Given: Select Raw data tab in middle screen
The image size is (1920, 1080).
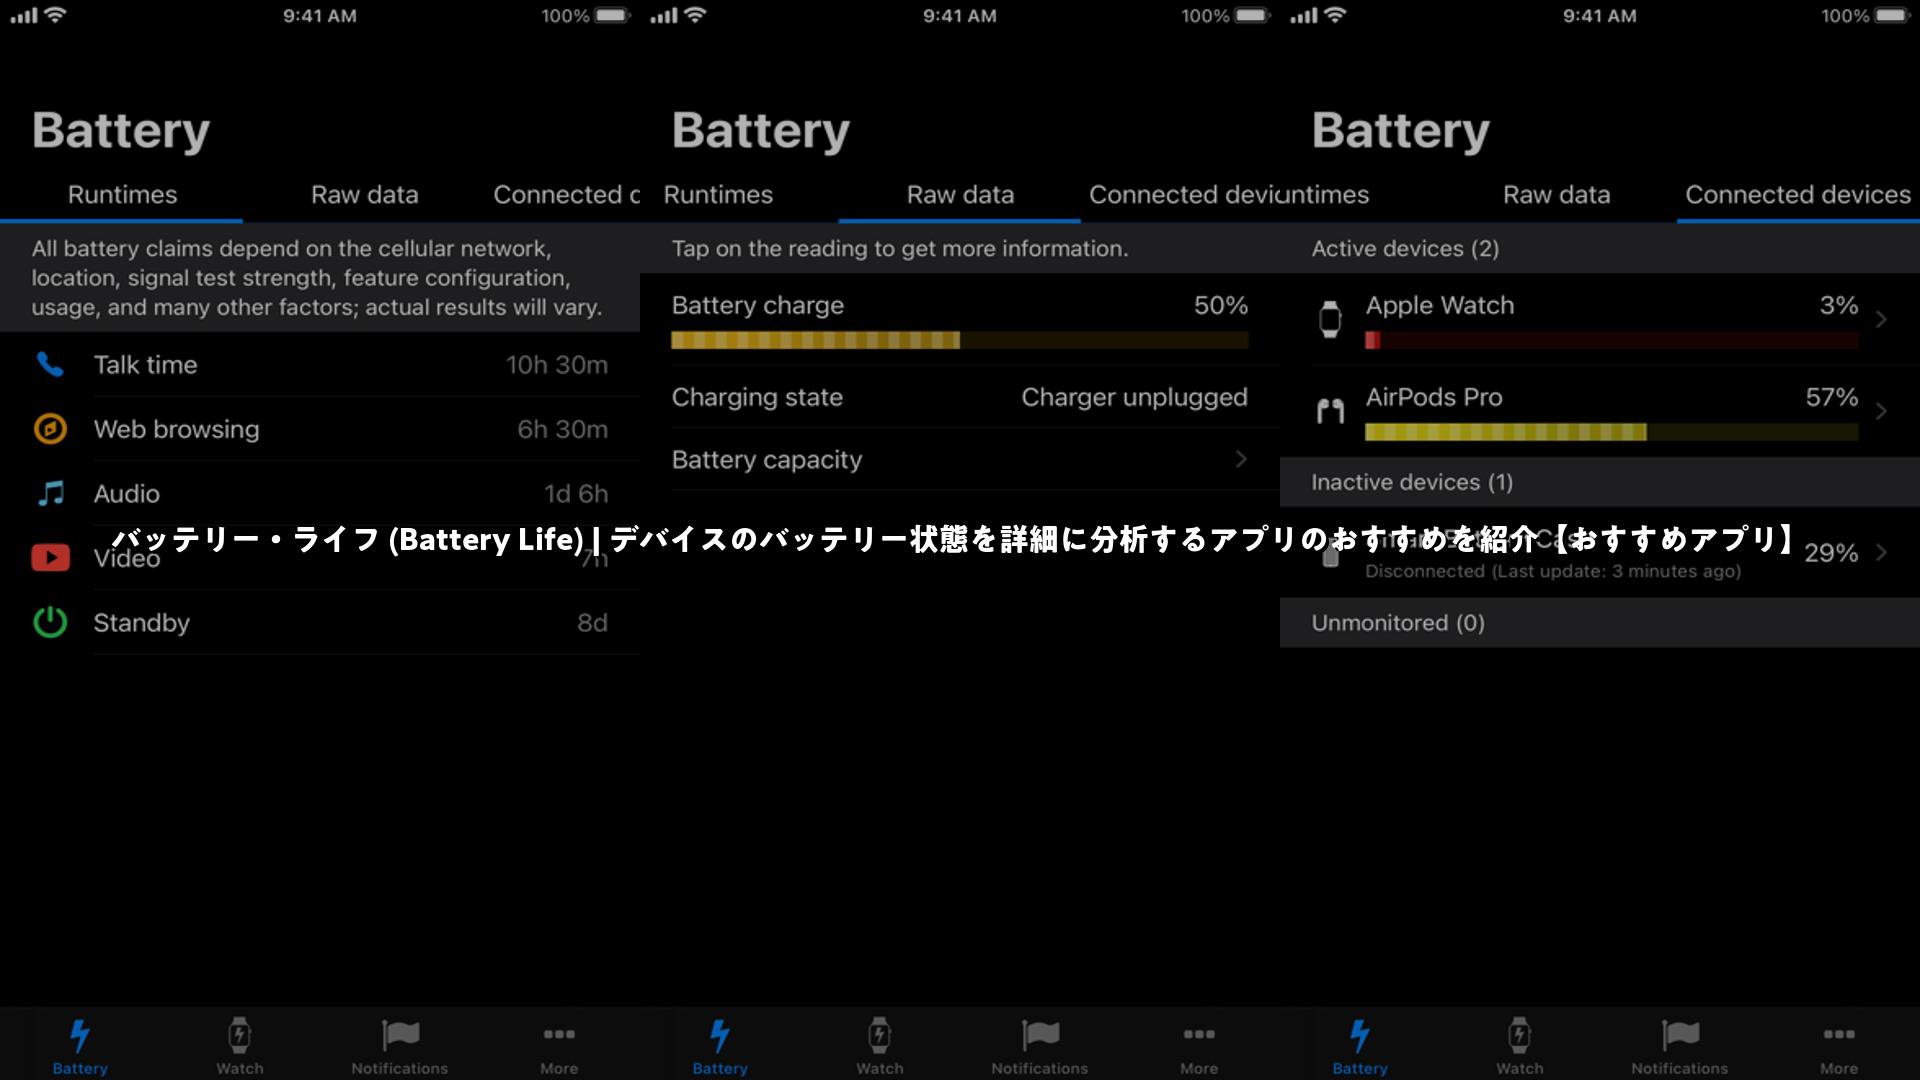Looking at the screenshot, I should coord(960,195).
